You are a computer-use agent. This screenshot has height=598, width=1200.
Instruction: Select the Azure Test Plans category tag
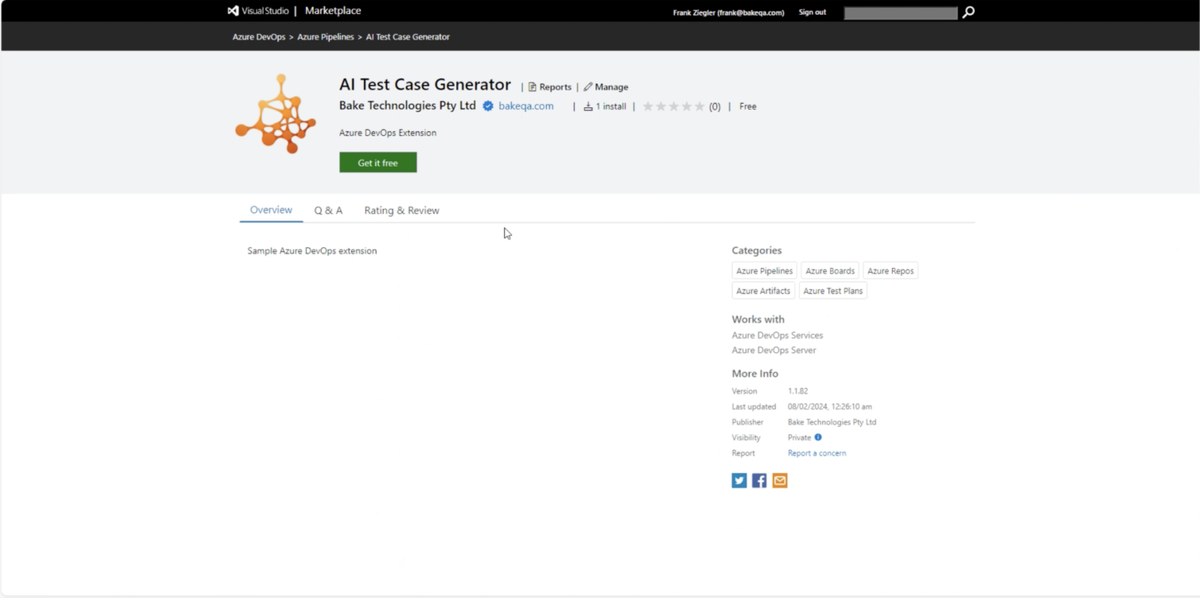tap(833, 291)
